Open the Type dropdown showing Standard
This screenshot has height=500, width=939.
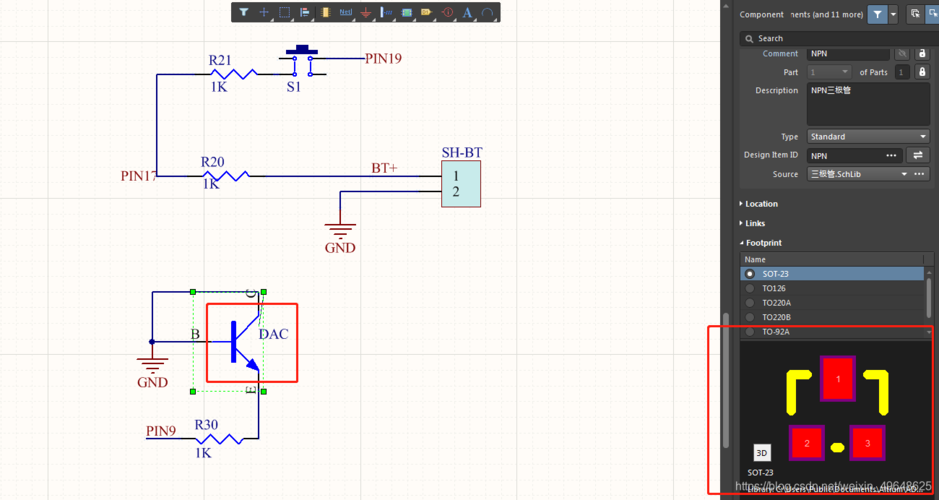tap(868, 137)
